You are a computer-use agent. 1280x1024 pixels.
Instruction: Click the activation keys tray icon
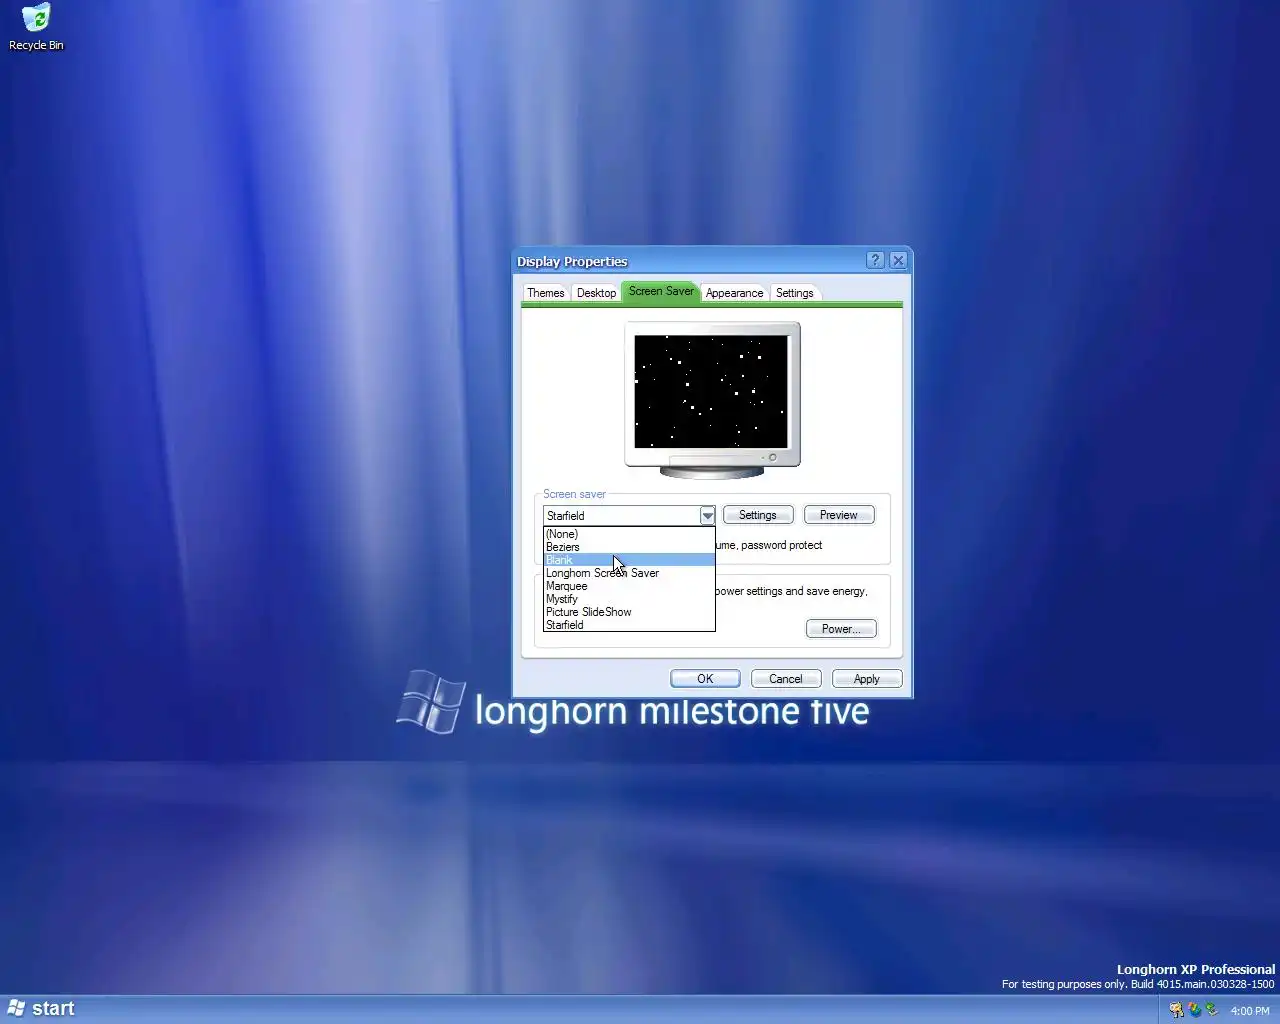click(1176, 1010)
